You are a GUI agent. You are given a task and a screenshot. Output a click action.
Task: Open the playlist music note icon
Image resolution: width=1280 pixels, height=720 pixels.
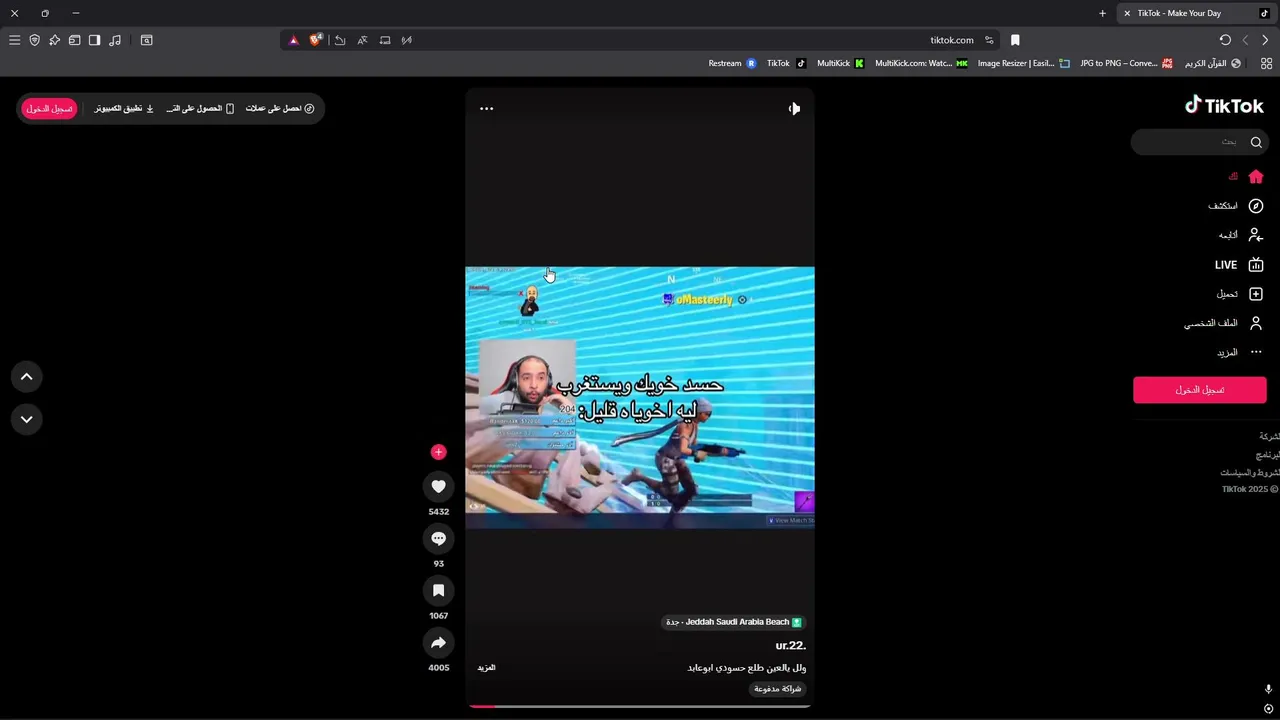115,40
